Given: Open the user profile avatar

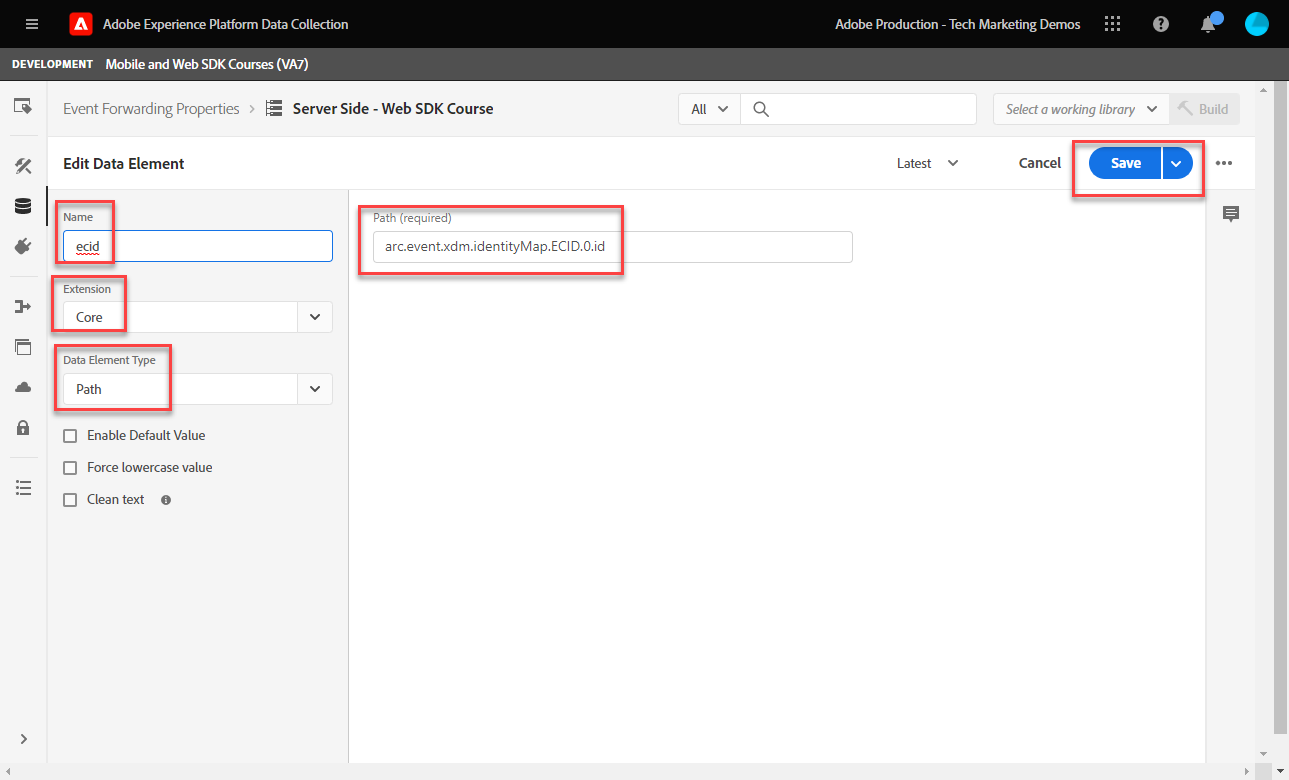Looking at the screenshot, I should click(x=1257, y=24).
